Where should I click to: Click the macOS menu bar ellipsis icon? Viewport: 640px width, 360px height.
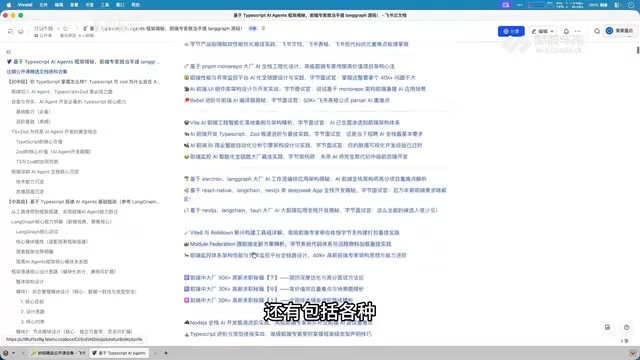(519, 5)
